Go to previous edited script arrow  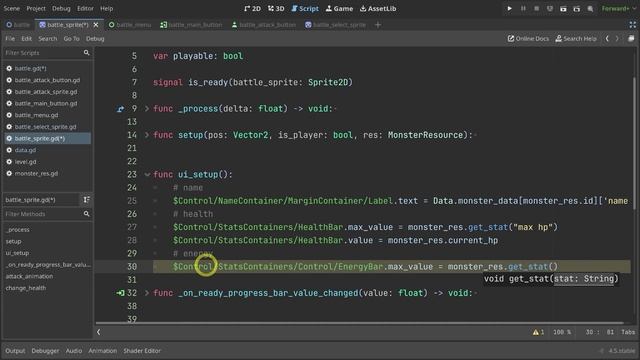click(x=607, y=39)
